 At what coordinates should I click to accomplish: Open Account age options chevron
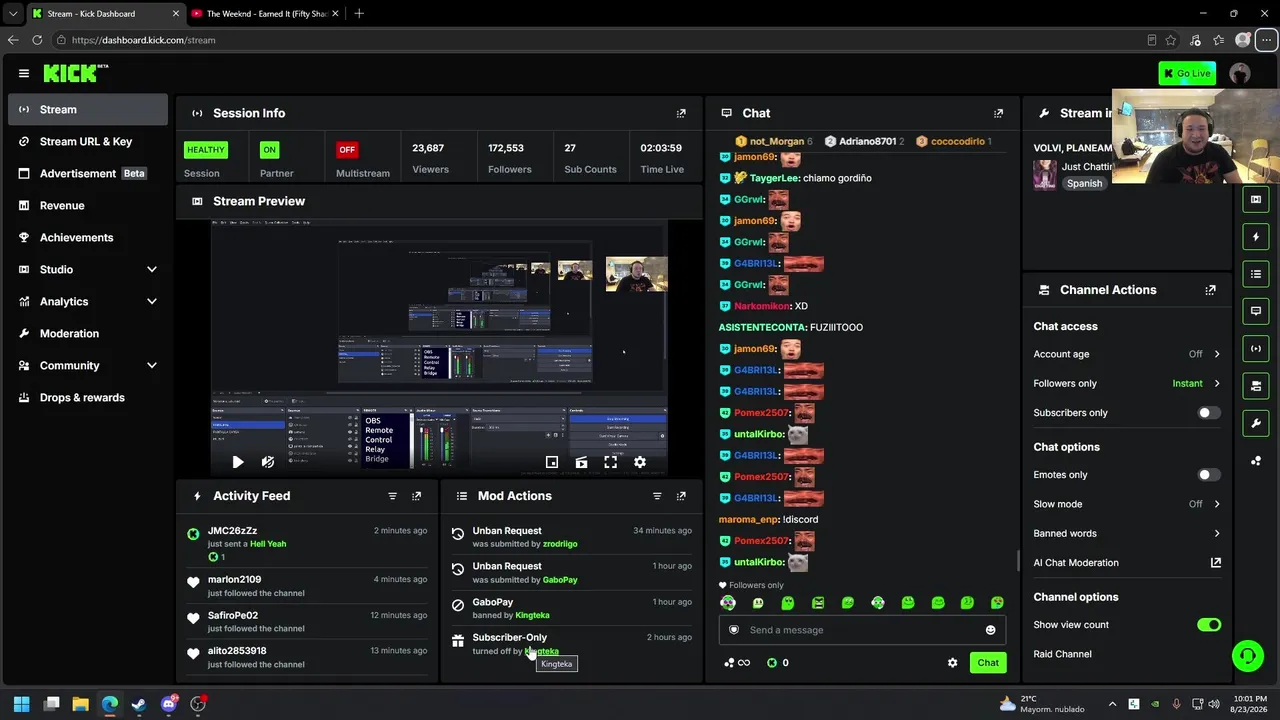point(1217,354)
